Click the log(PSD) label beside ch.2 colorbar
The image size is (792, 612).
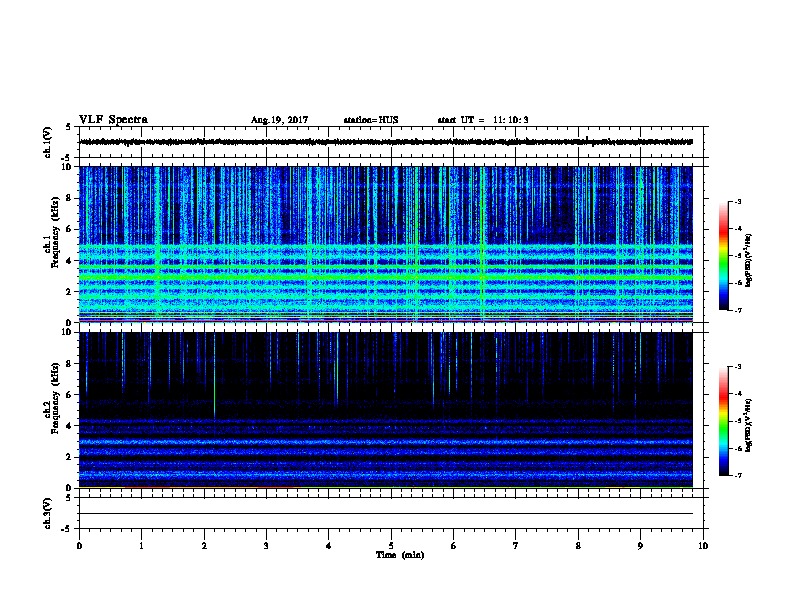coord(748,425)
